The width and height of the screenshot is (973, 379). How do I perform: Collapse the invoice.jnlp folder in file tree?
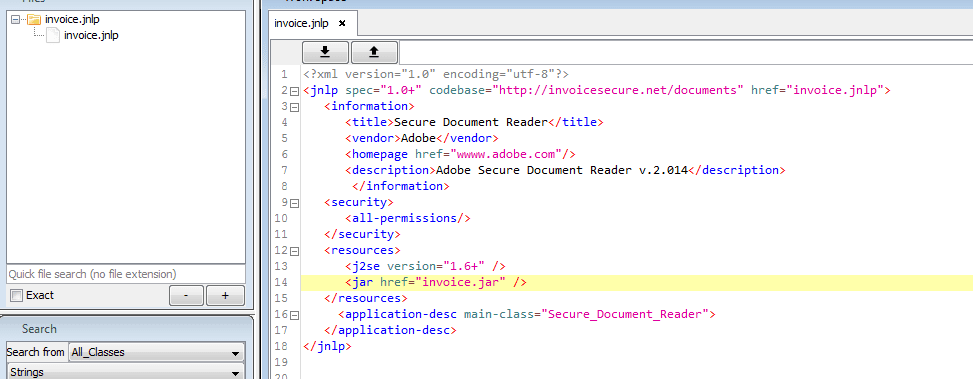click(x=16, y=20)
